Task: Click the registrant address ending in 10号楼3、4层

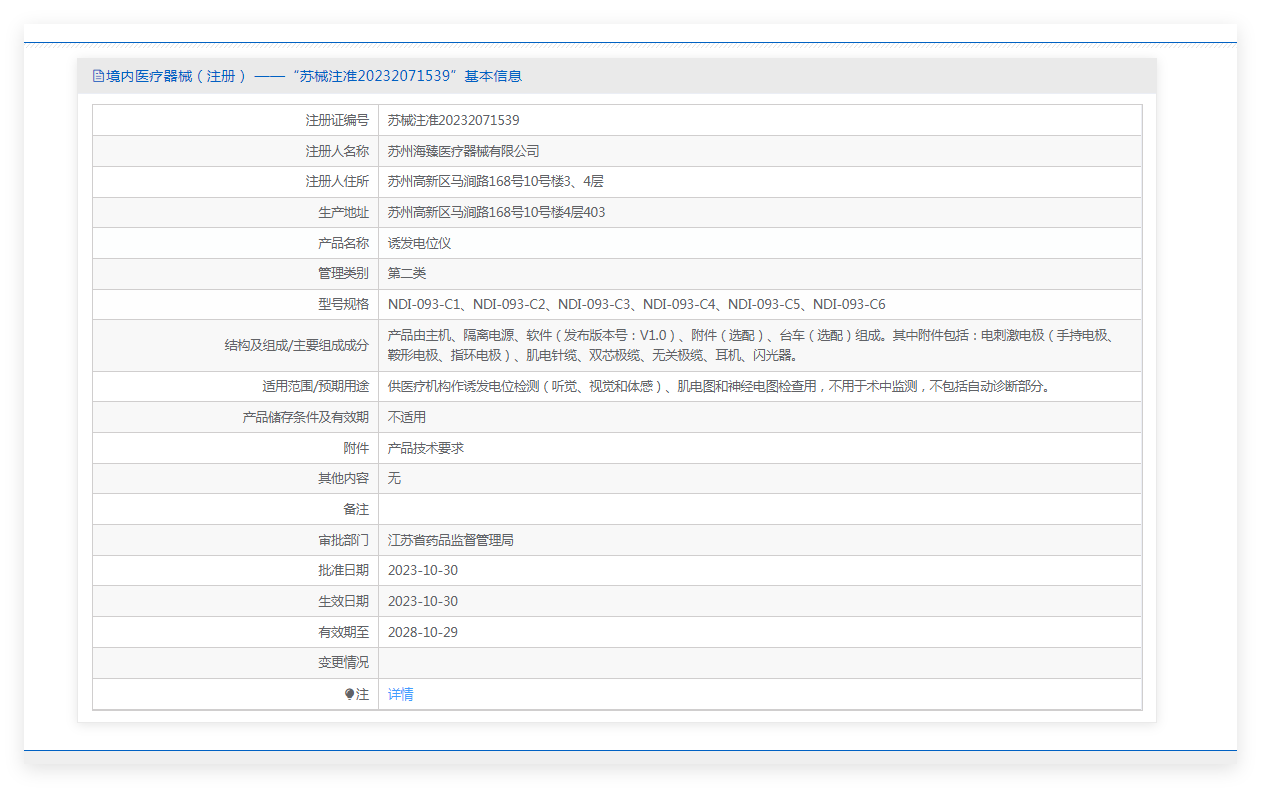Action: [x=495, y=182]
